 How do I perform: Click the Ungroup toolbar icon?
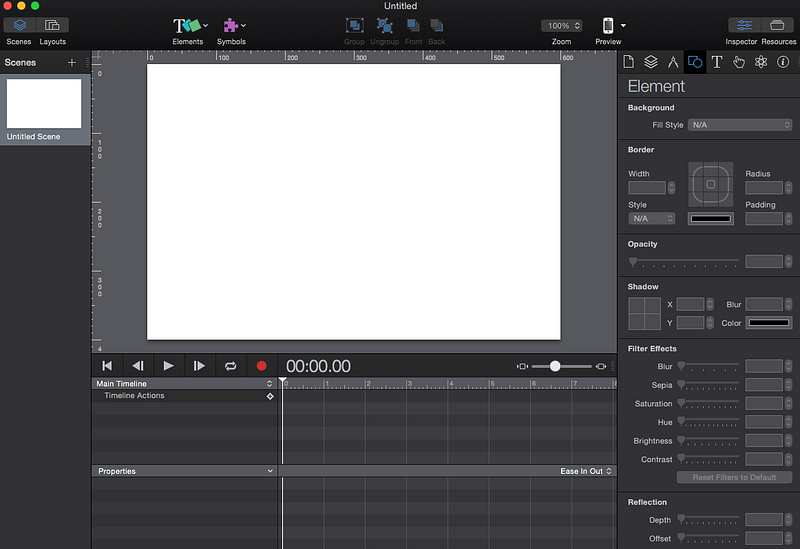coord(384,26)
